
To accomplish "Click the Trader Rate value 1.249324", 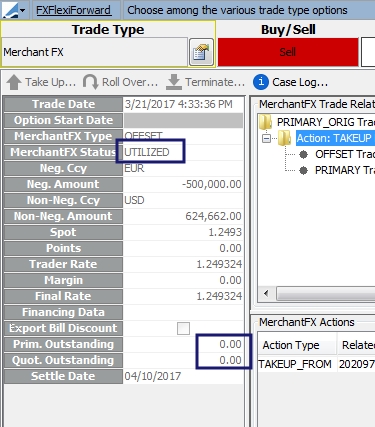I will pos(219,264).
